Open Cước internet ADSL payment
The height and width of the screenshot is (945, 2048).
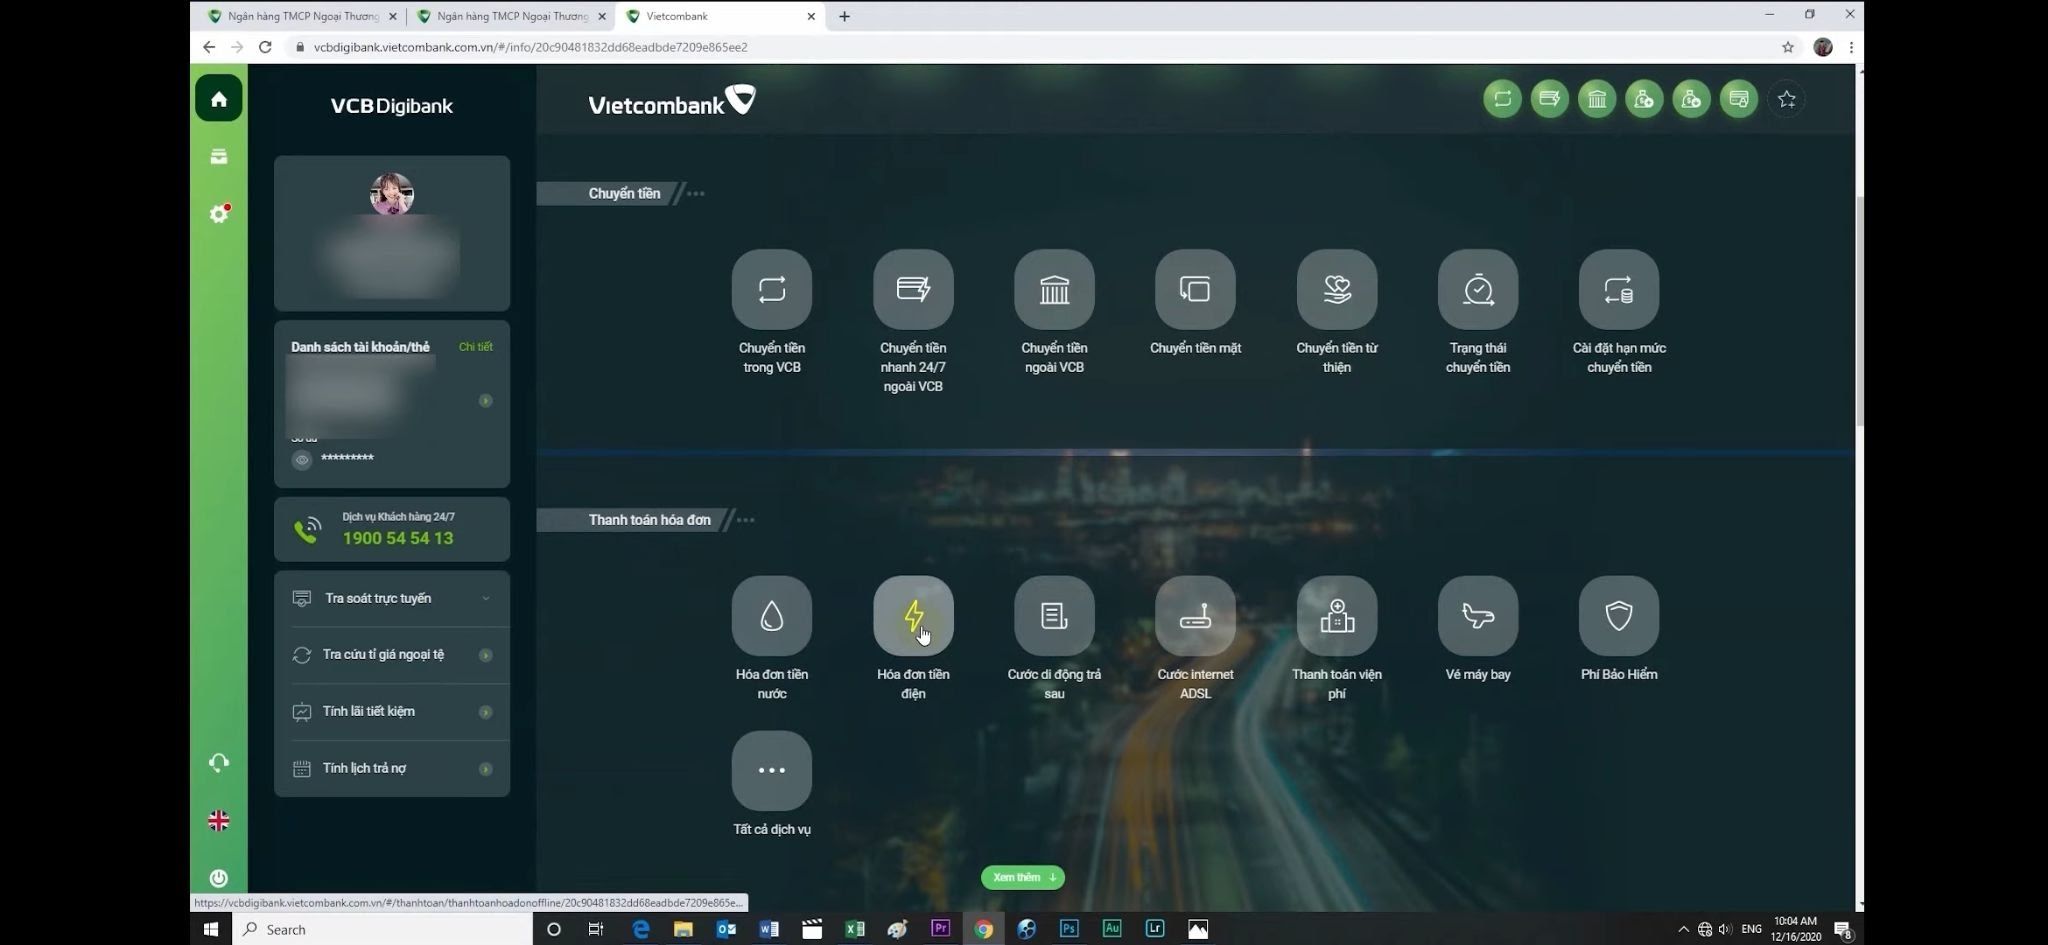point(1195,616)
